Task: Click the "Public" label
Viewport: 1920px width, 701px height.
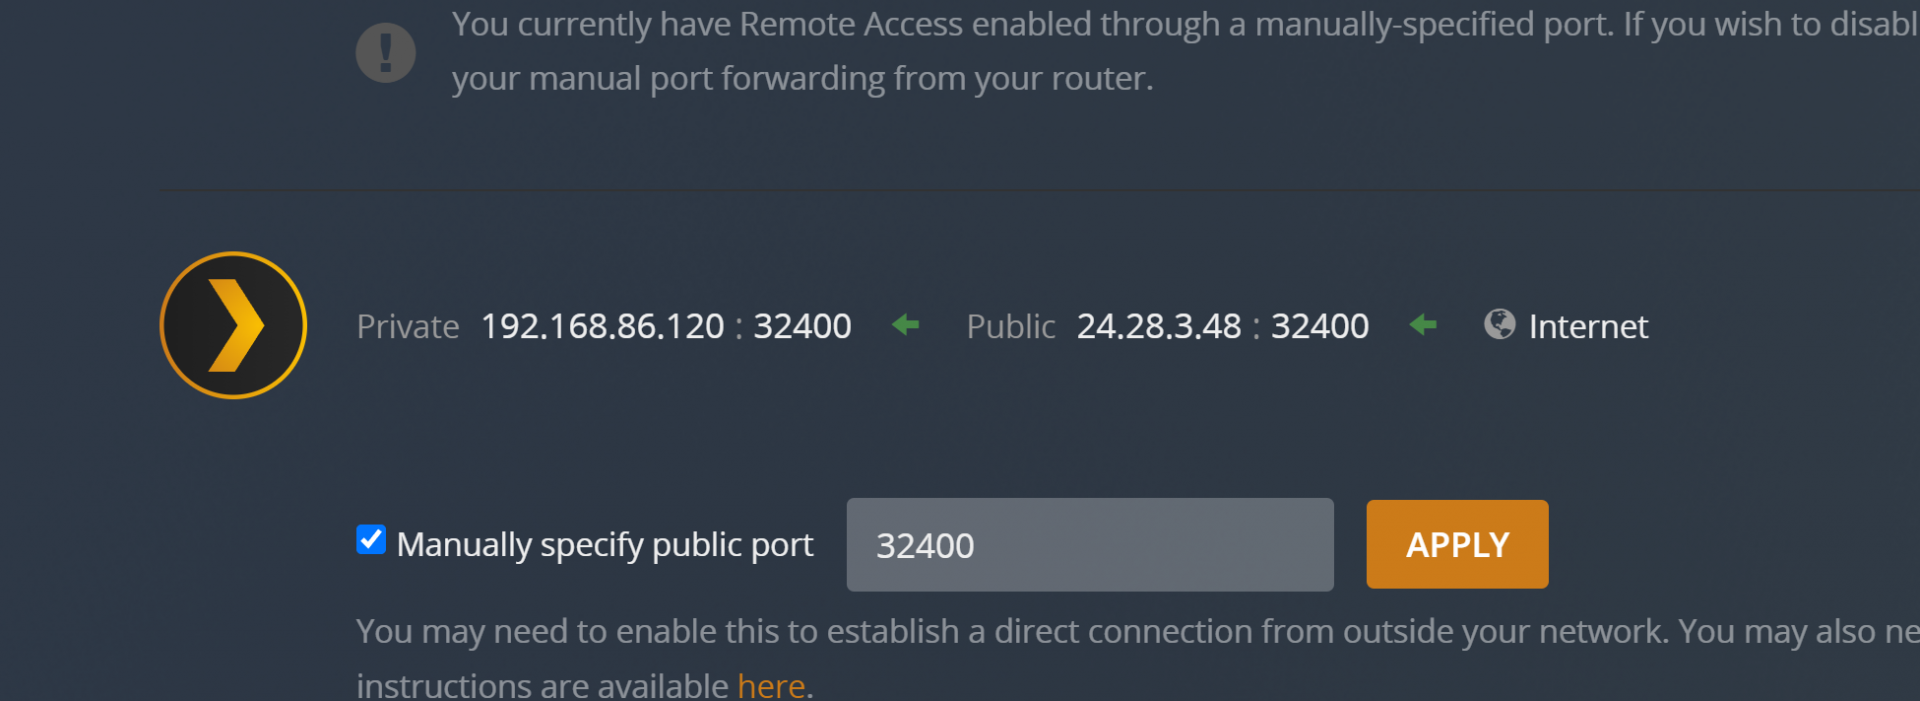Action: coord(1011,327)
